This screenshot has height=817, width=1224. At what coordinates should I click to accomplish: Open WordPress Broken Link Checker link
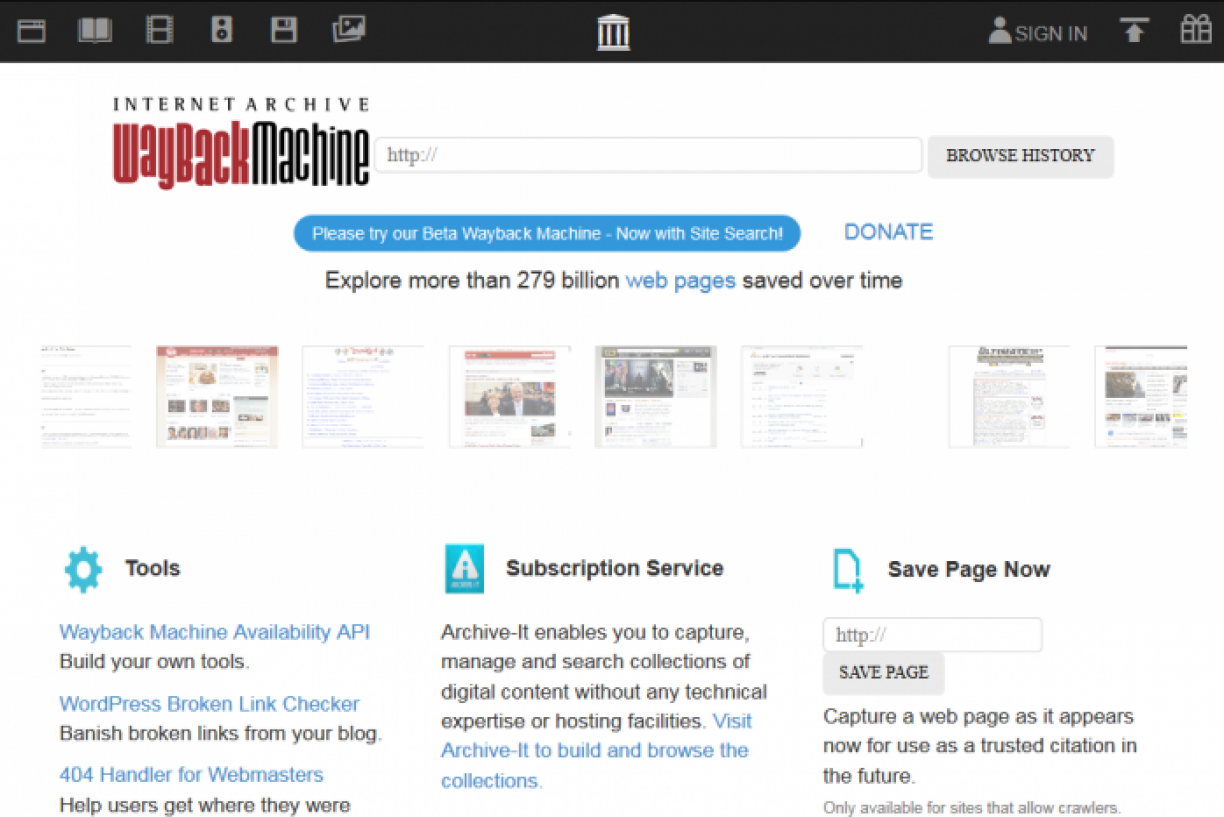[209, 704]
